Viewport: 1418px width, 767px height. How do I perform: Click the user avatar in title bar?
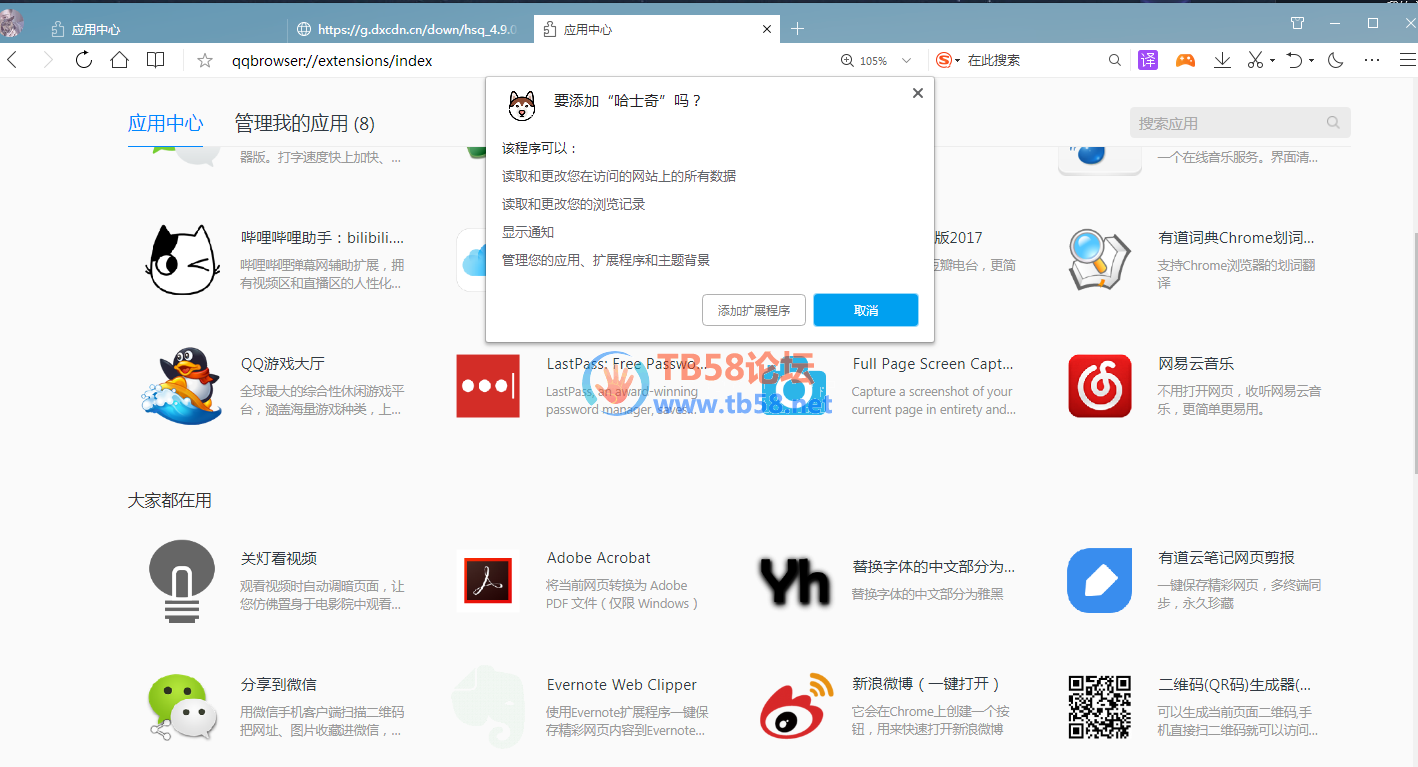[11, 22]
